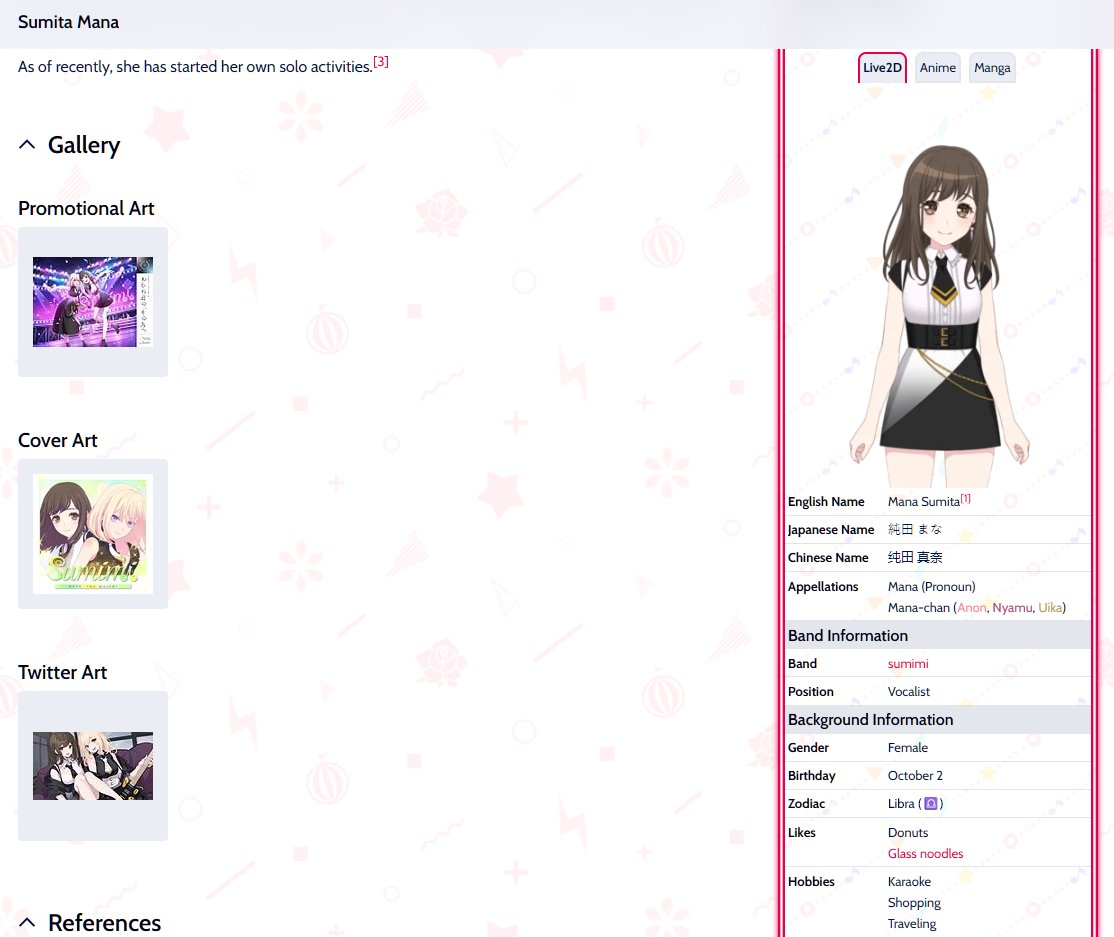
Task: Open the Anon character link
Action: click(972, 607)
